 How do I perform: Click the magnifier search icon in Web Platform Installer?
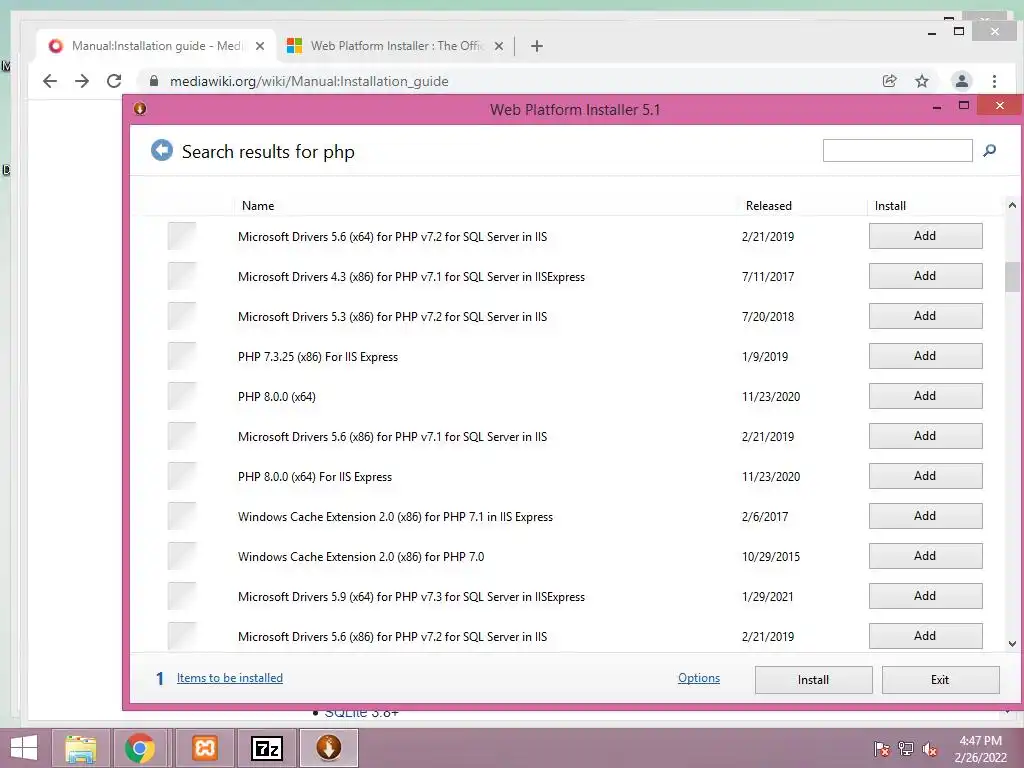tap(989, 151)
